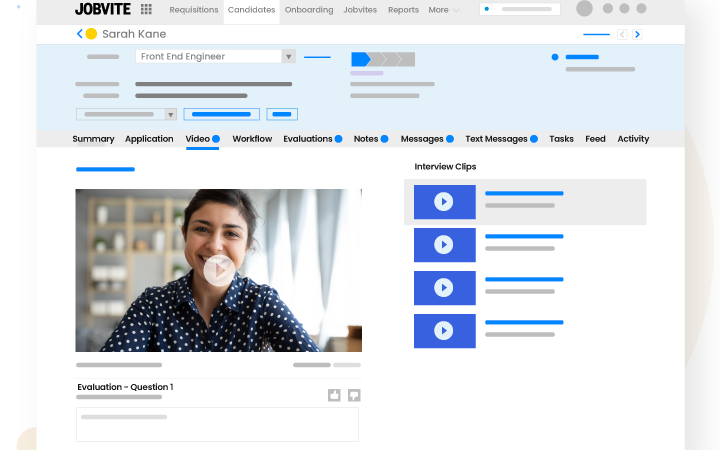Go back using the arrow beside Sarah Kane
720x450 pixels.
click(x=79, y=34)
